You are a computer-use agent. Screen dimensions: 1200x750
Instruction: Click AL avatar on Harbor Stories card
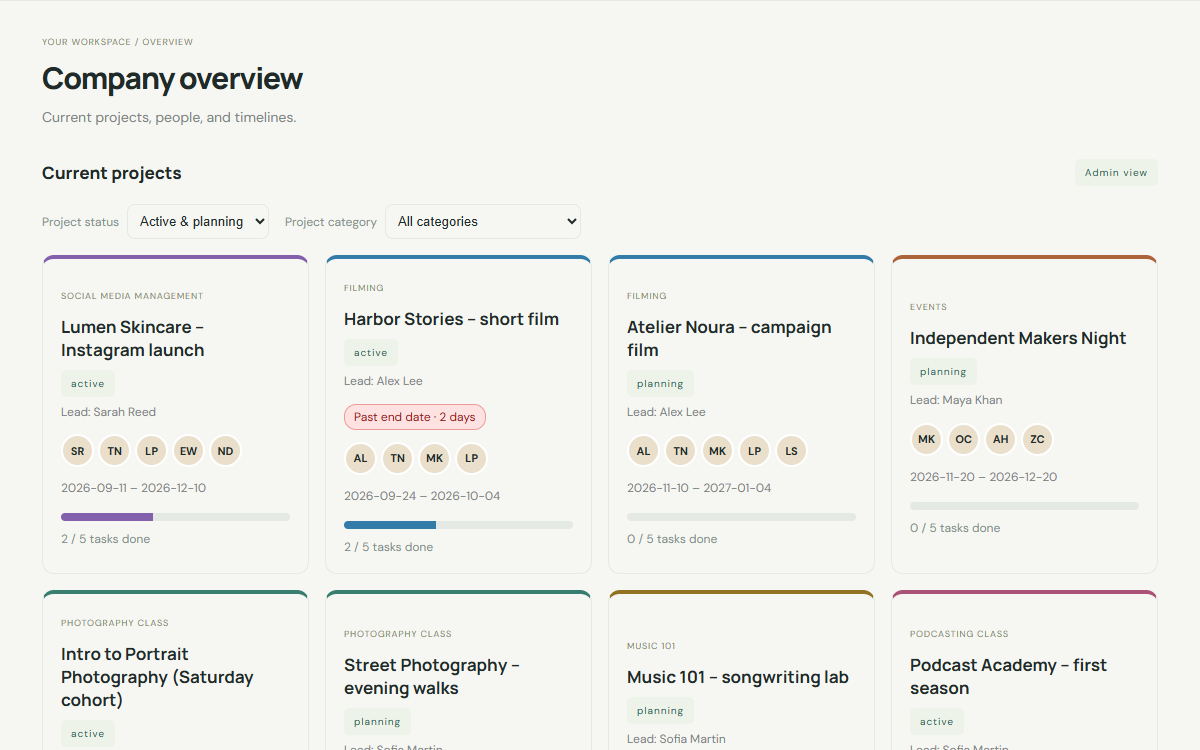tap(361, 459)
